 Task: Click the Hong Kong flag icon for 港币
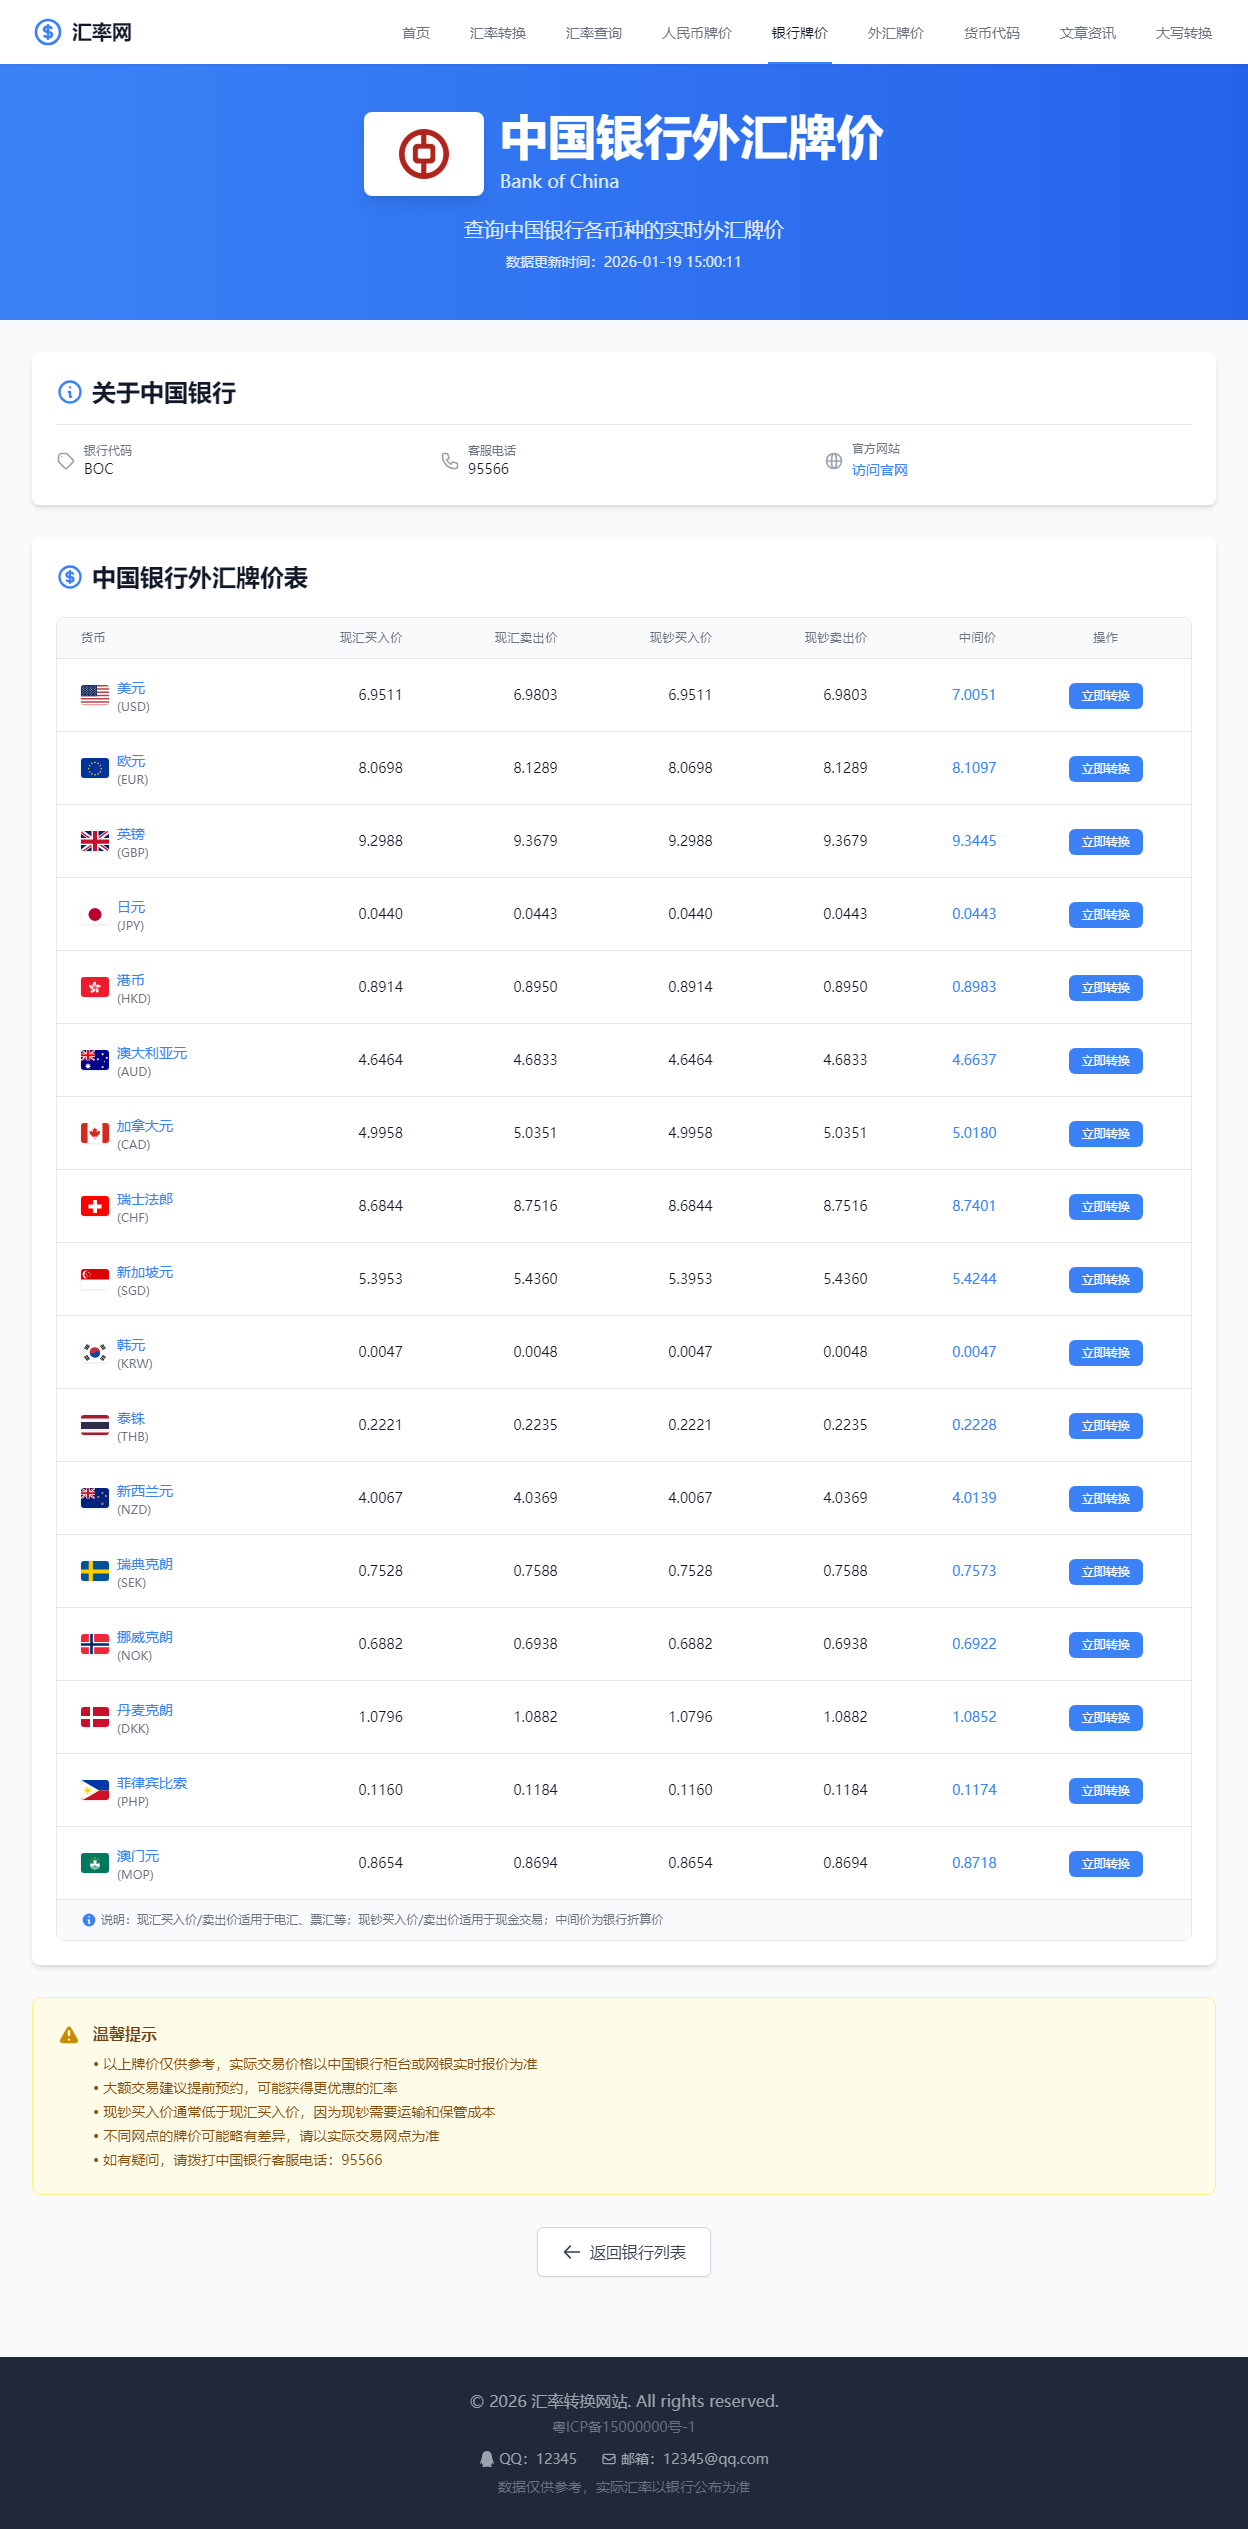click(x=95, y=987)
